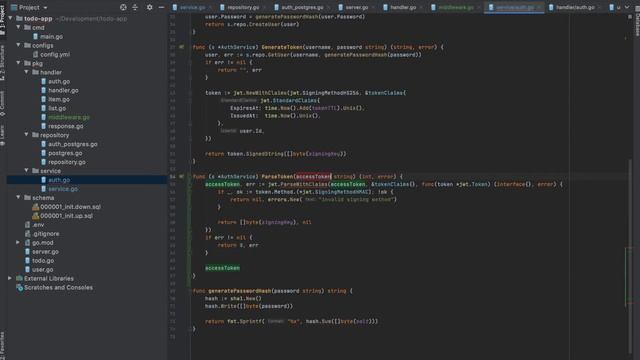Open auth_postgres.go in repository folder

coord(73,144)
